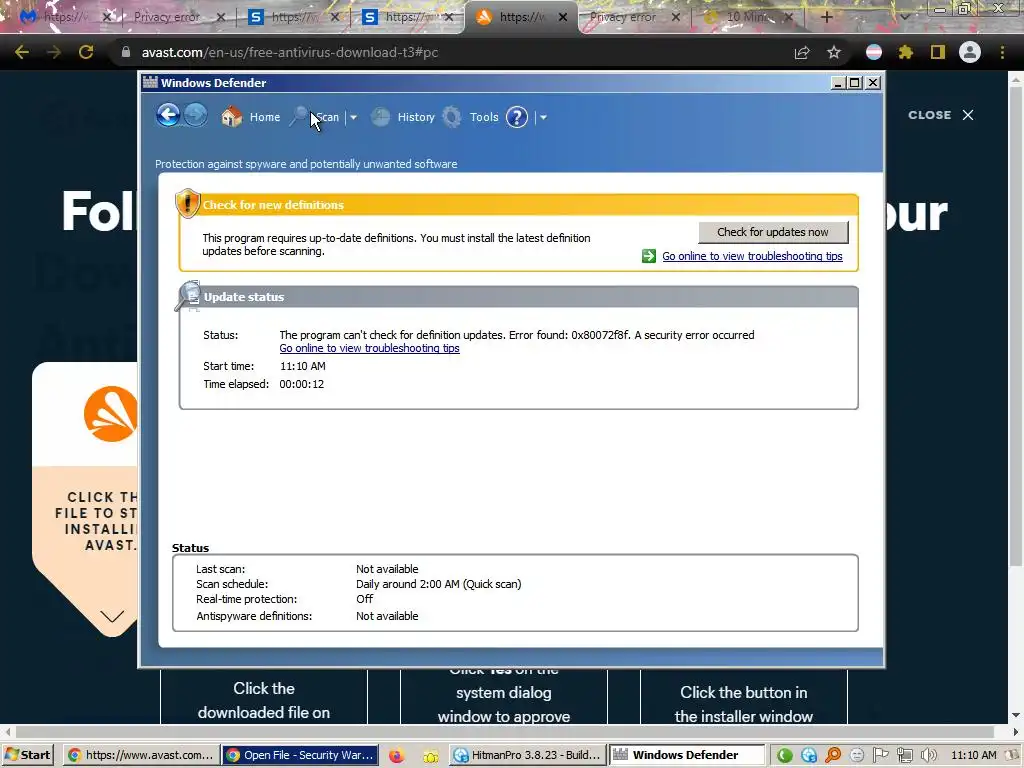Switch to Open File Security Warning taskbar item

(x=301, y=755)
